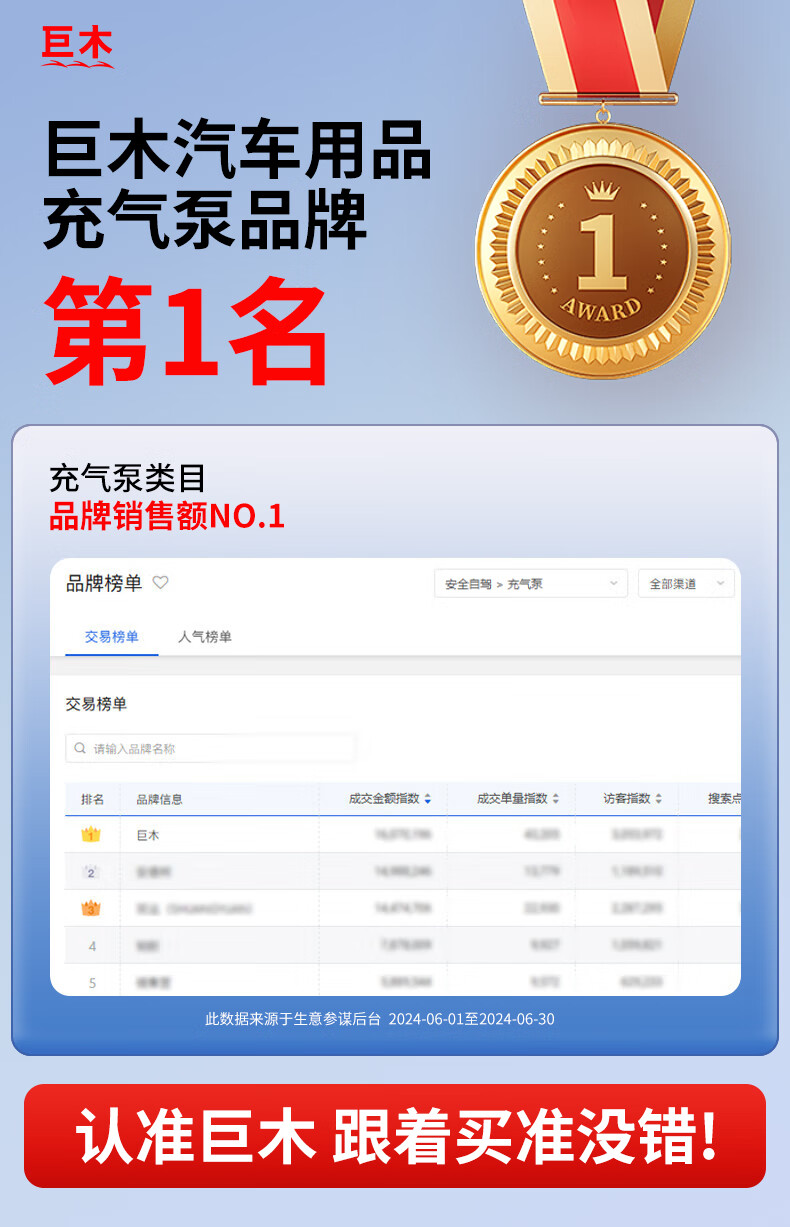This screenshot has height=1227, width=790.
Task: Sort by 访客指数 column arrow
Action: click(659, 799)
